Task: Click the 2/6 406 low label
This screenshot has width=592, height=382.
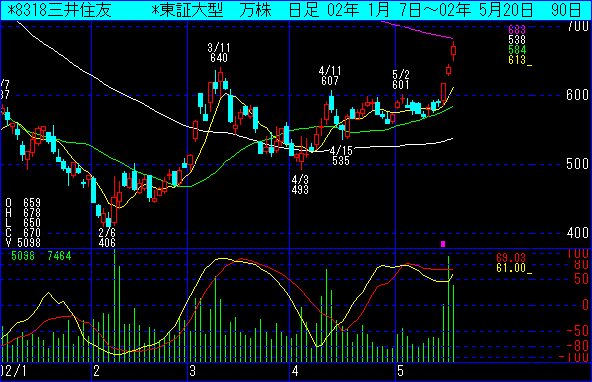Action: click(x=107, y=237)
